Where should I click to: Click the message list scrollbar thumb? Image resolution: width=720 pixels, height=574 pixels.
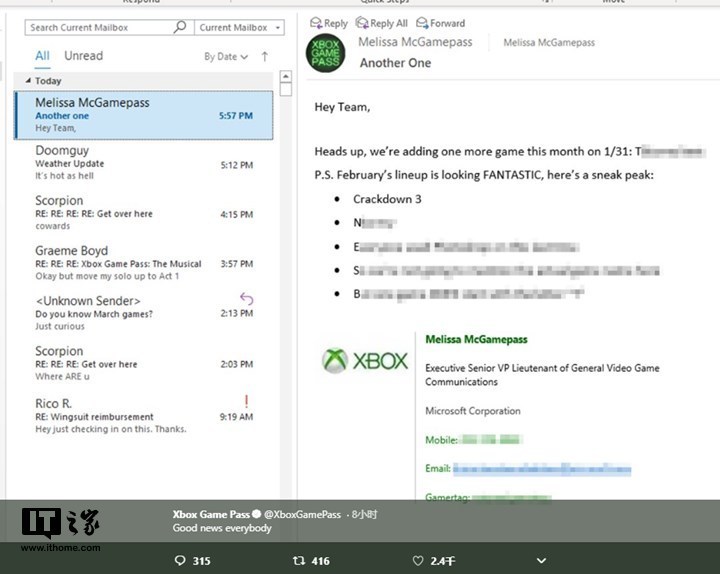(286, 90)
